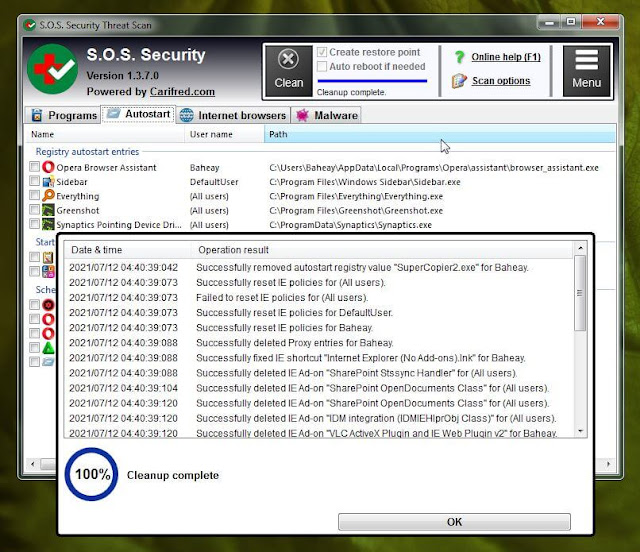Click the green question mark help icon
Image resolution: width=640 pixels, height=552 pixels.
pyautogui.click(x=459, y=57)
